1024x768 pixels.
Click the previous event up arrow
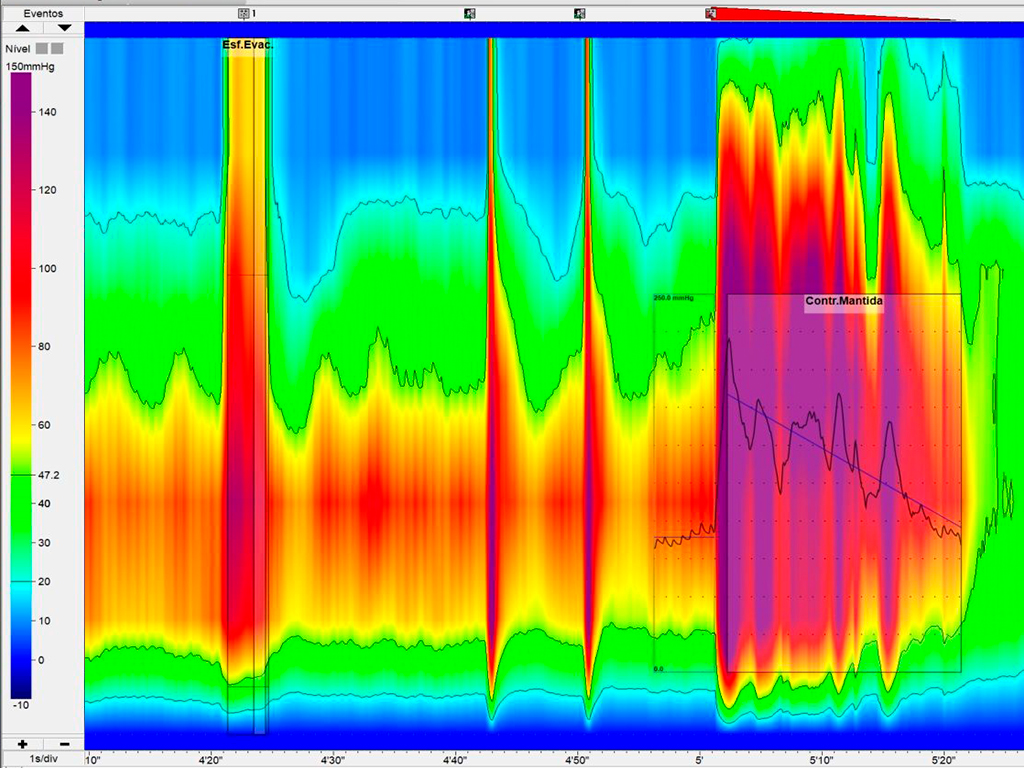tap(21, 29)
